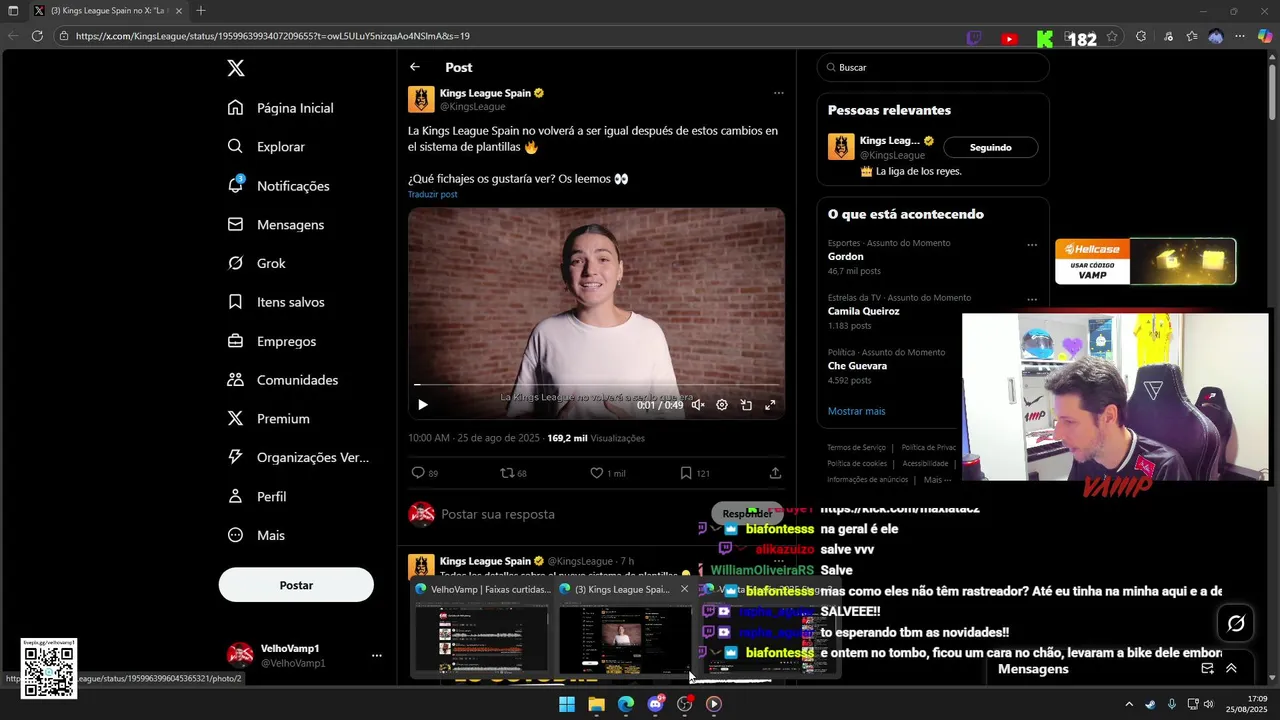Click Mostrar mais under trends

[856, 411]
